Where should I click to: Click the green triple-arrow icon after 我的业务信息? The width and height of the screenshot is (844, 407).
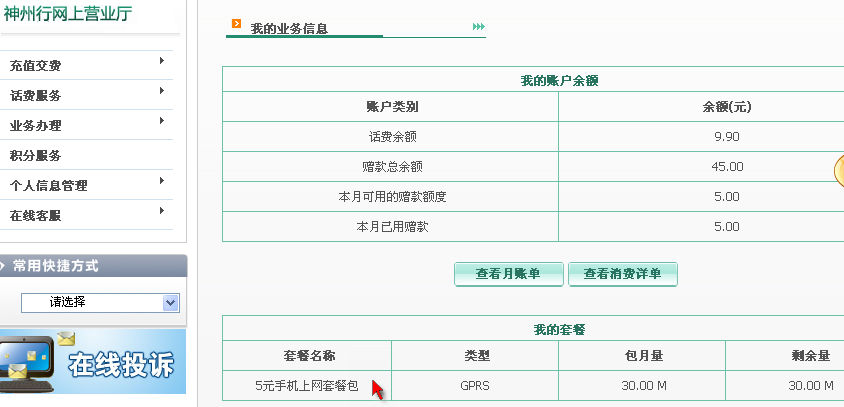pyautogui.click(x=479, y=27)
